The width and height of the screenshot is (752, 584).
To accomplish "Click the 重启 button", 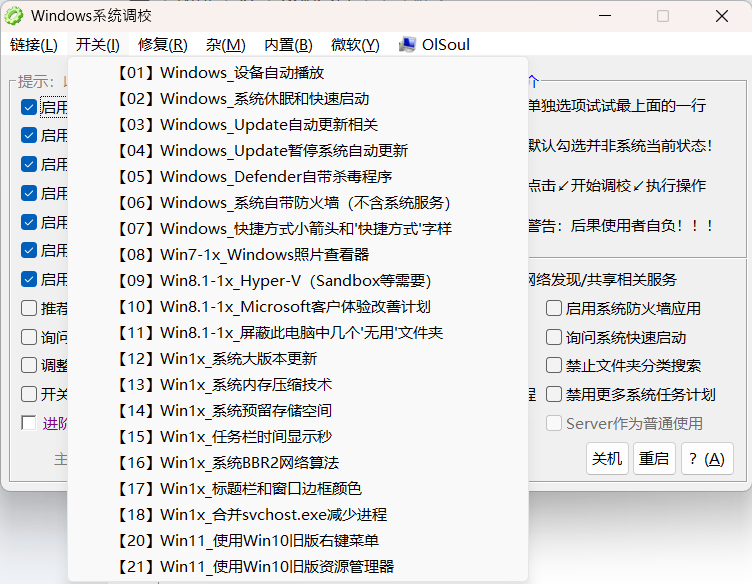I will tap(654, 458).
